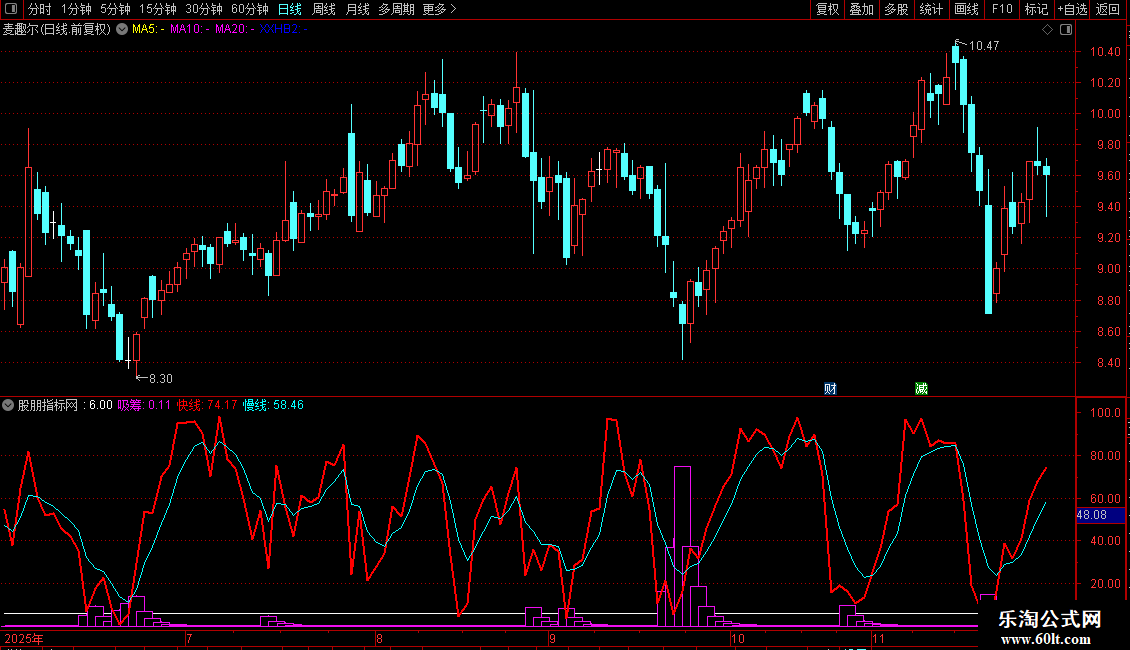
Task: Click the panel layout icon at top-left
Action: tap(11, 9)
